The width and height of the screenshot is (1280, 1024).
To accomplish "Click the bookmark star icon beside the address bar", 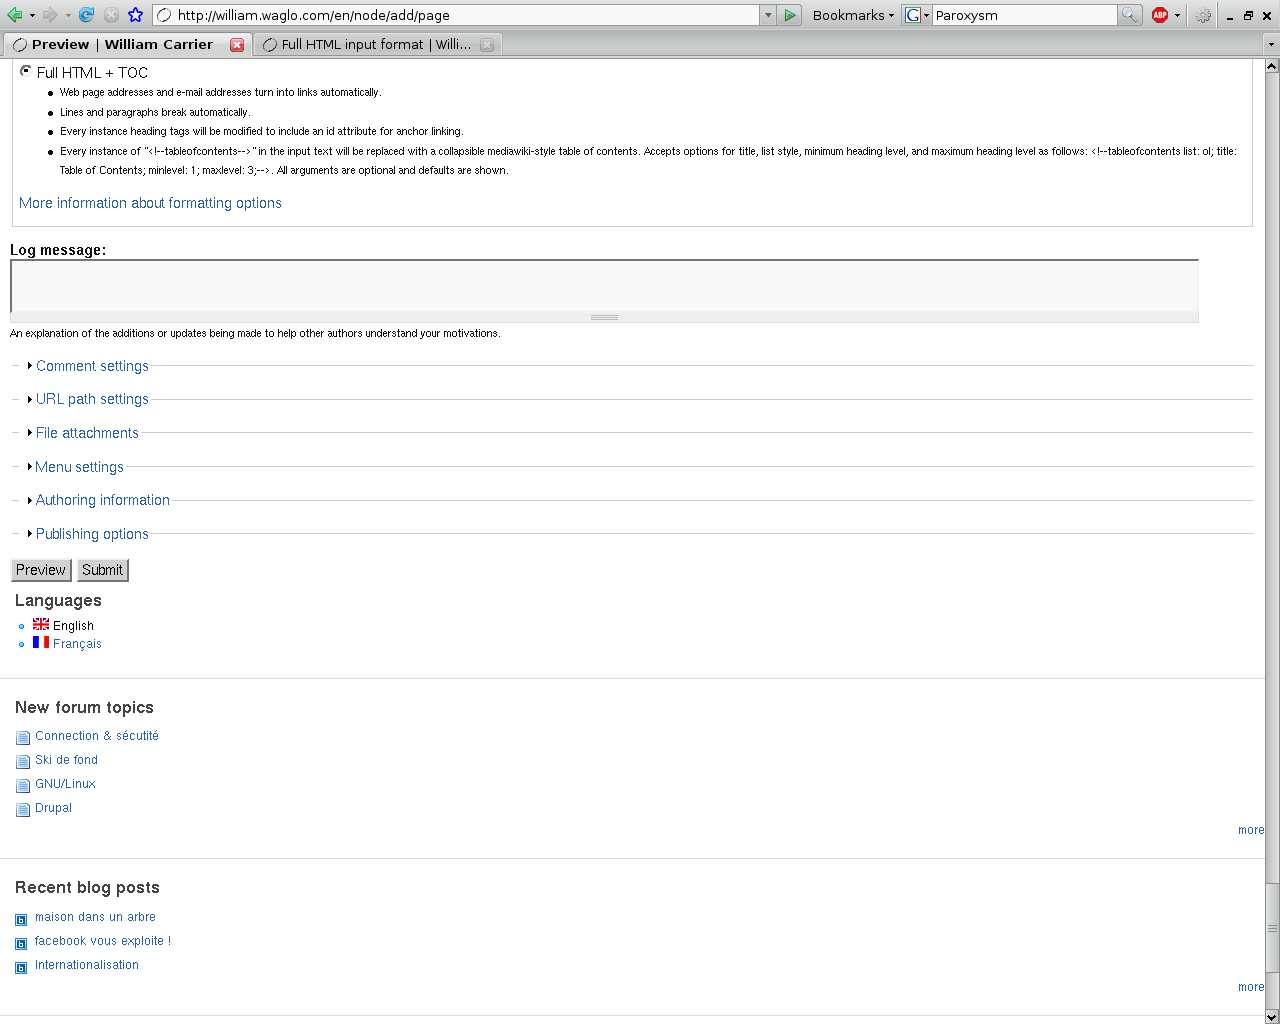I will tap(135, 14).
